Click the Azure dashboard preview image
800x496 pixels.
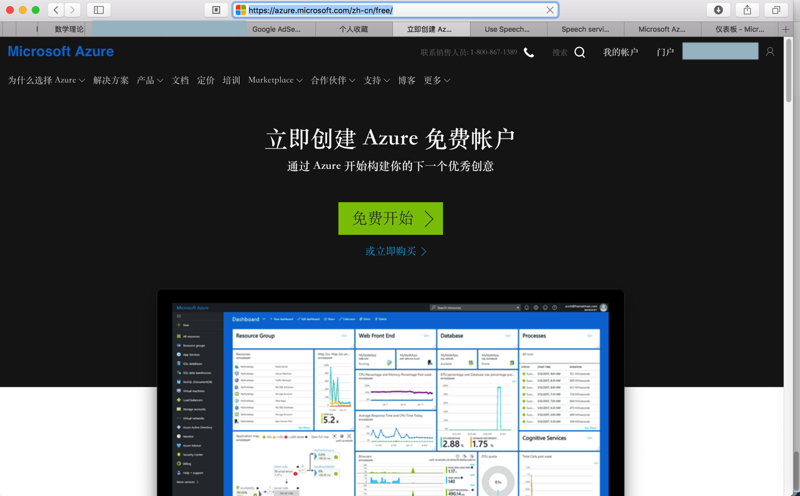pos(390,393)
